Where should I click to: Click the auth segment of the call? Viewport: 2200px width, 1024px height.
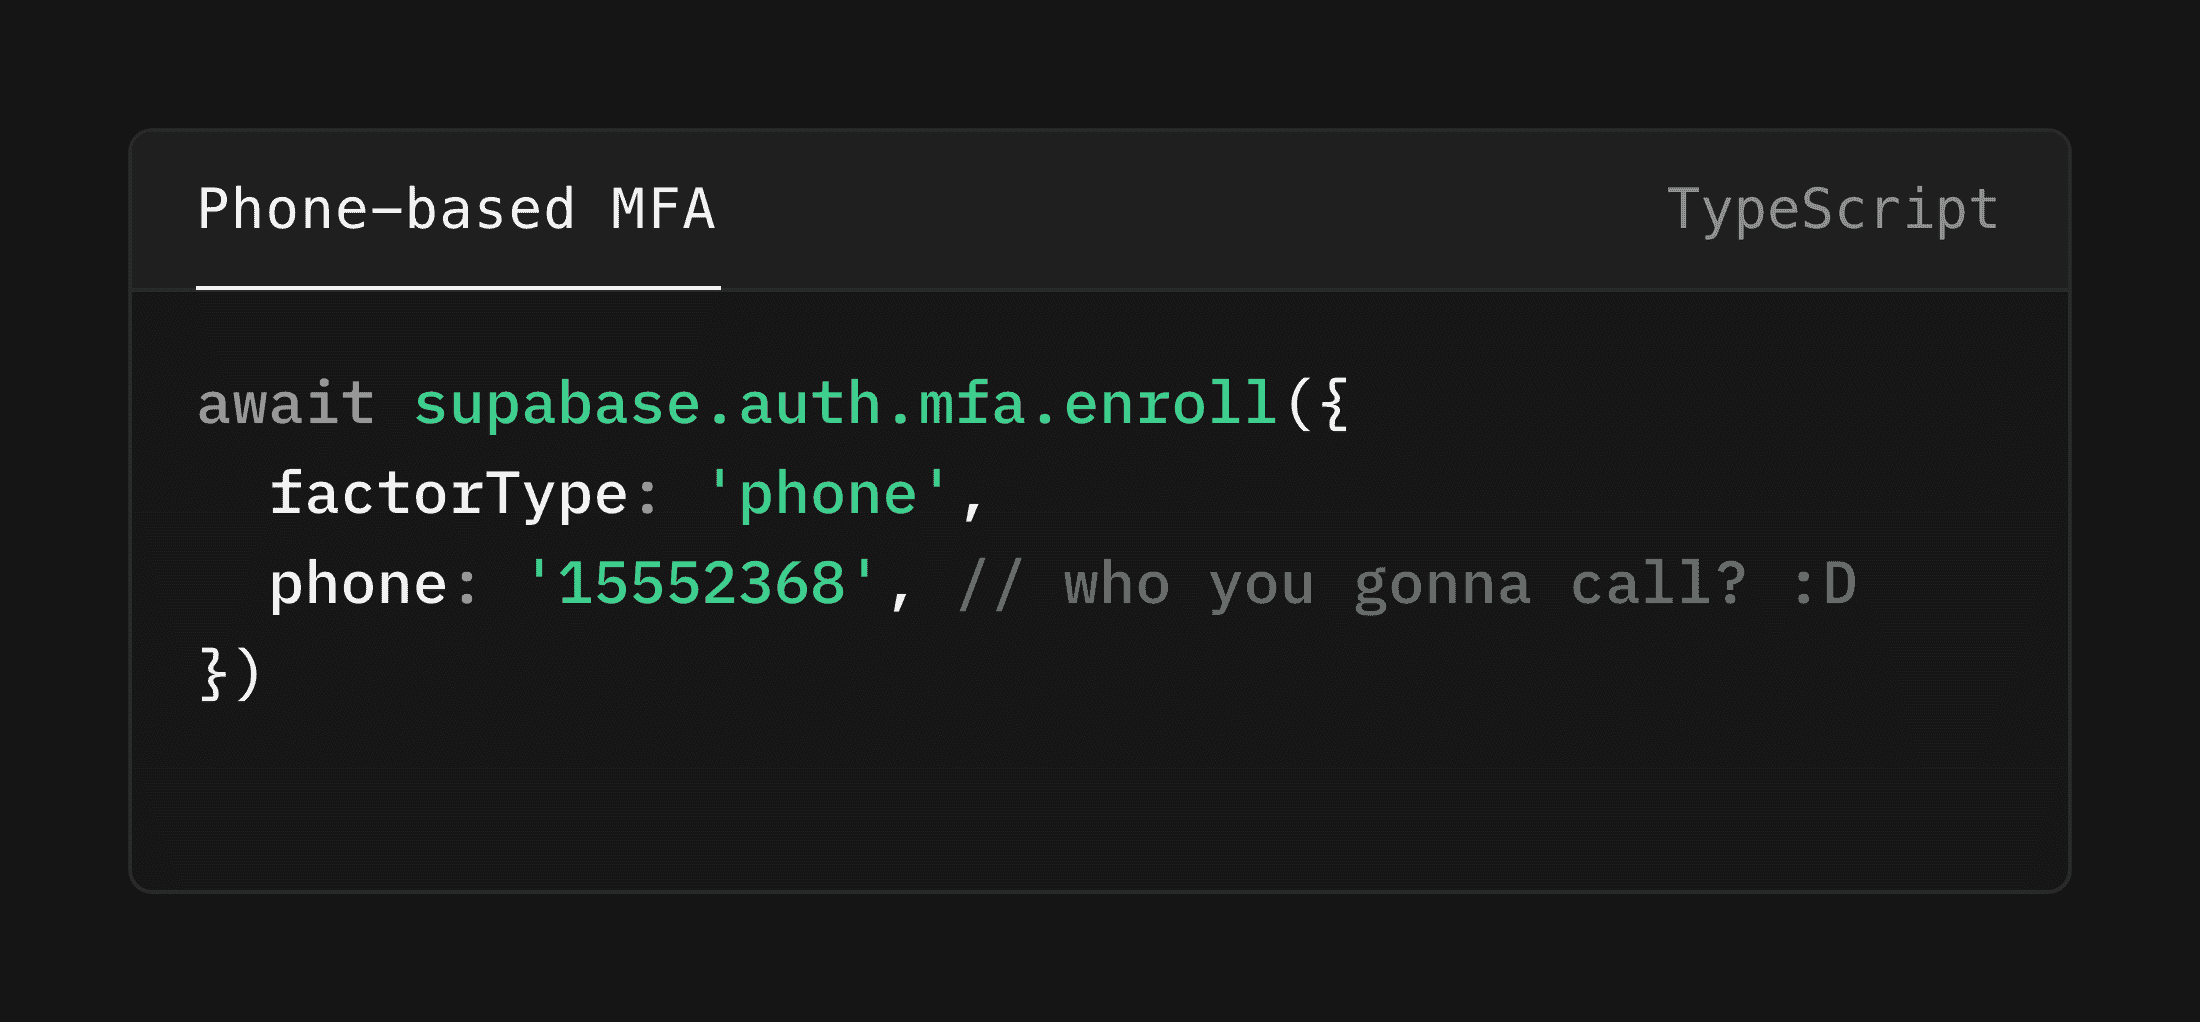click(809, 404)
